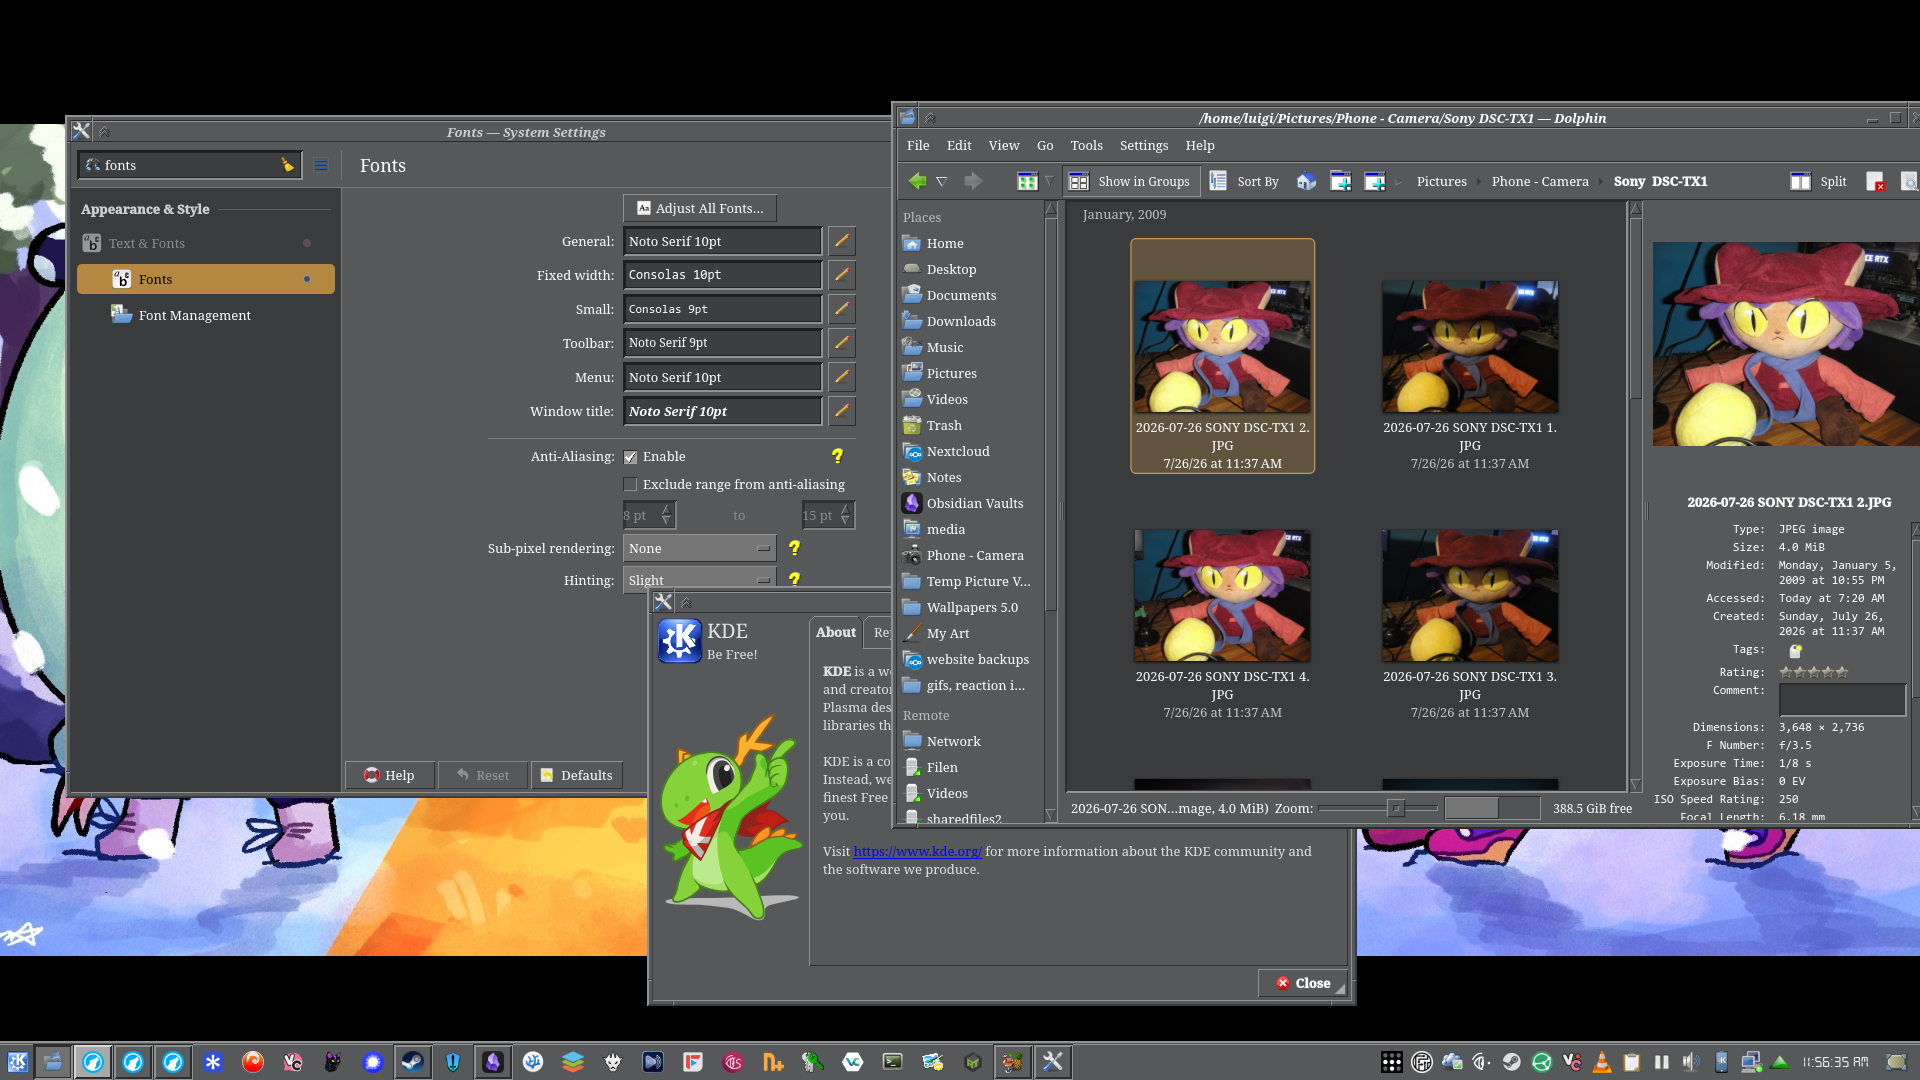1920x1080 pixels.
Task: Click the fonts search field in System Settings
Action: pyautogui.click(x=190, y=165)
